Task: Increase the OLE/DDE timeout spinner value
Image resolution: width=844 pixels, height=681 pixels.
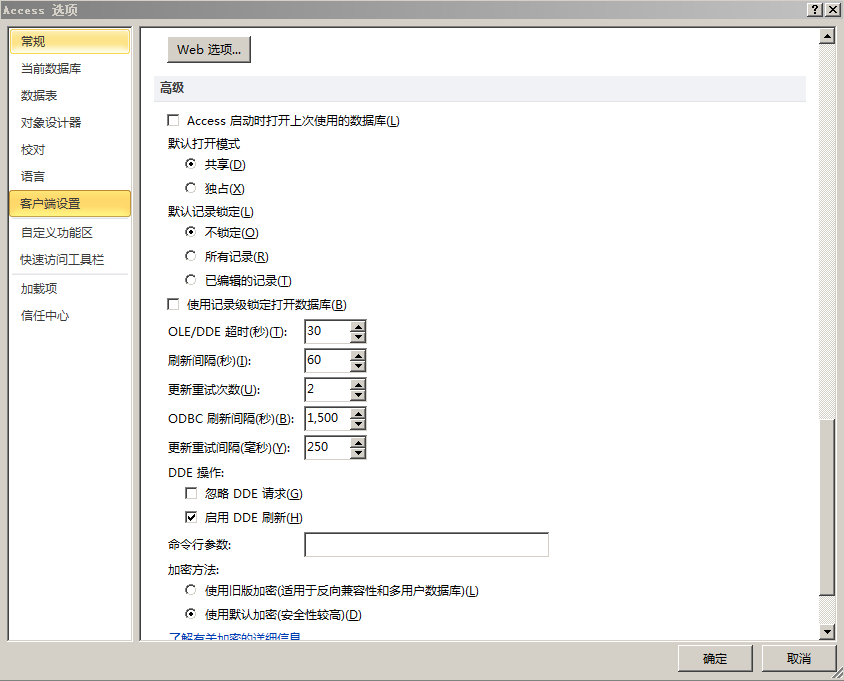Action: pyautogui.click(x=358, y=326)
